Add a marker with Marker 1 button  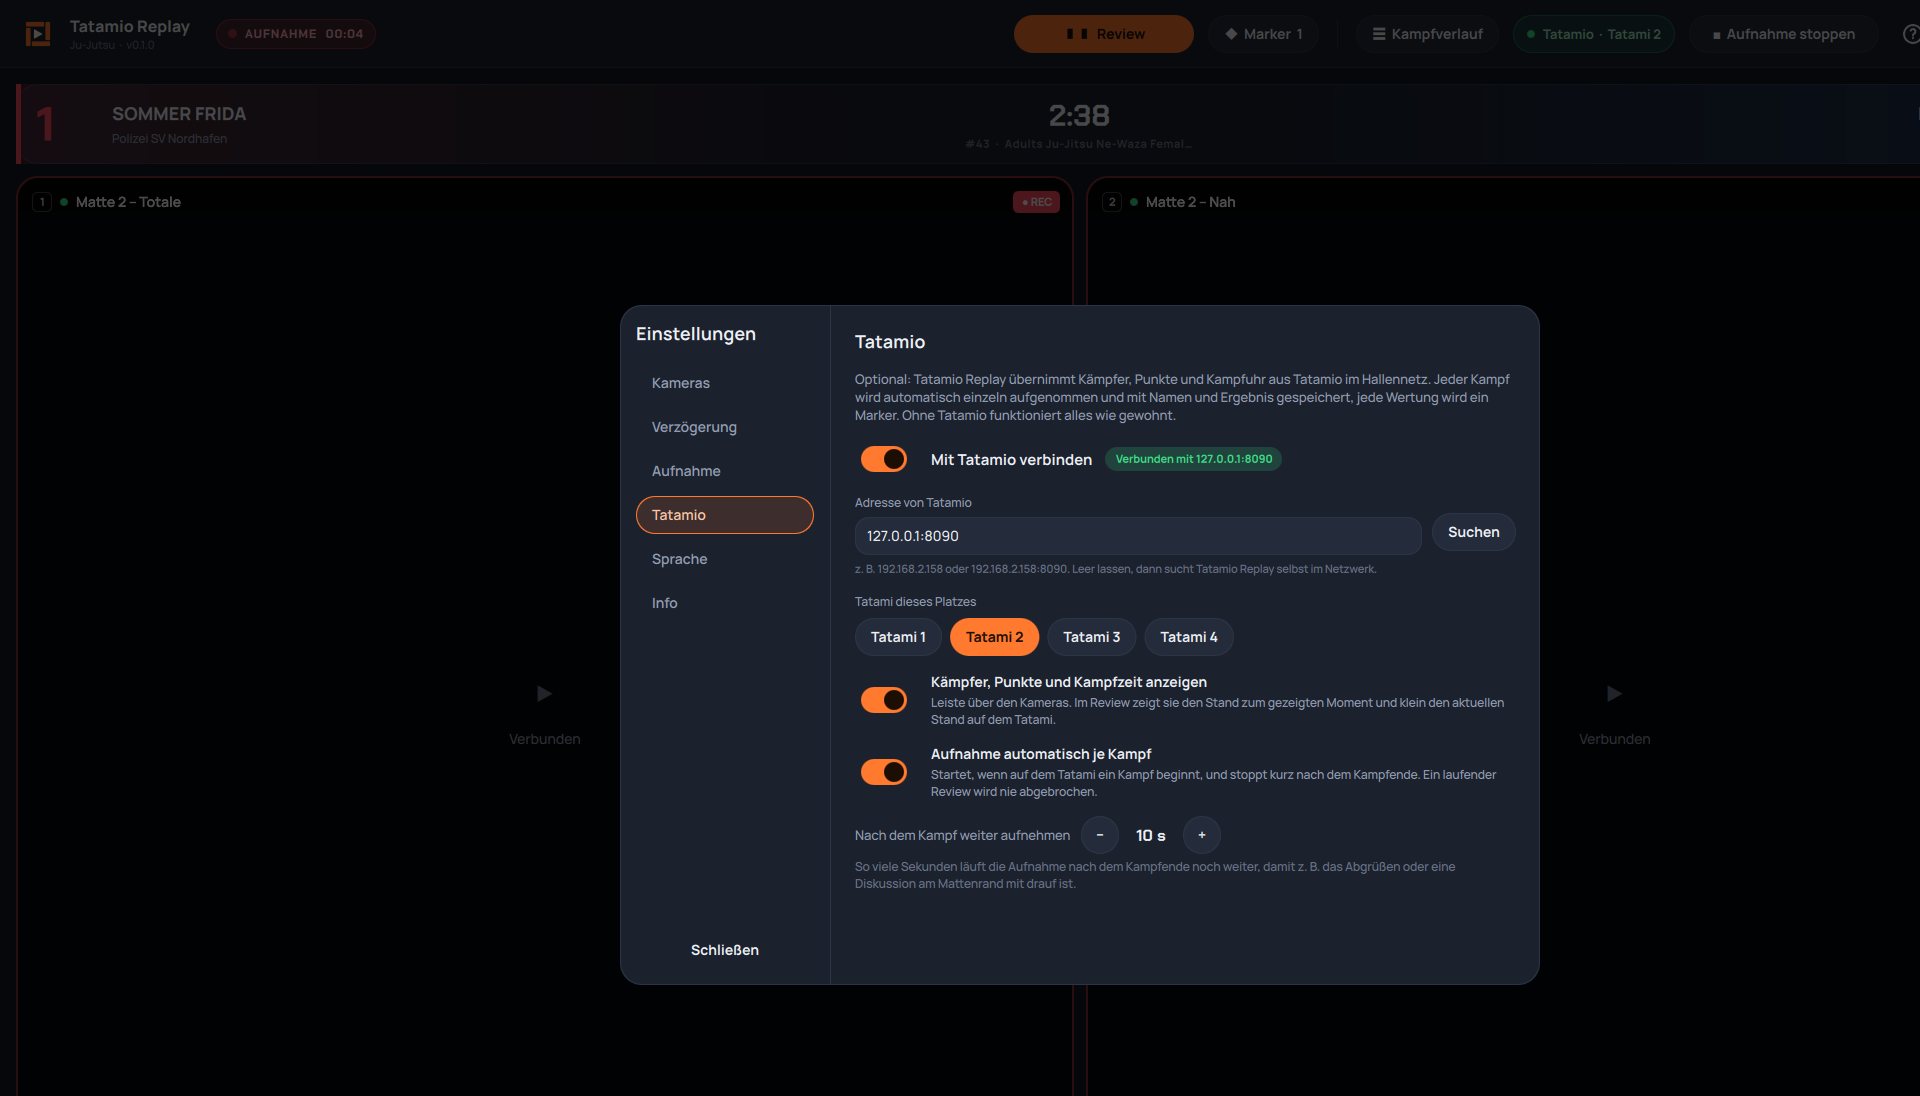point(1263,34)
